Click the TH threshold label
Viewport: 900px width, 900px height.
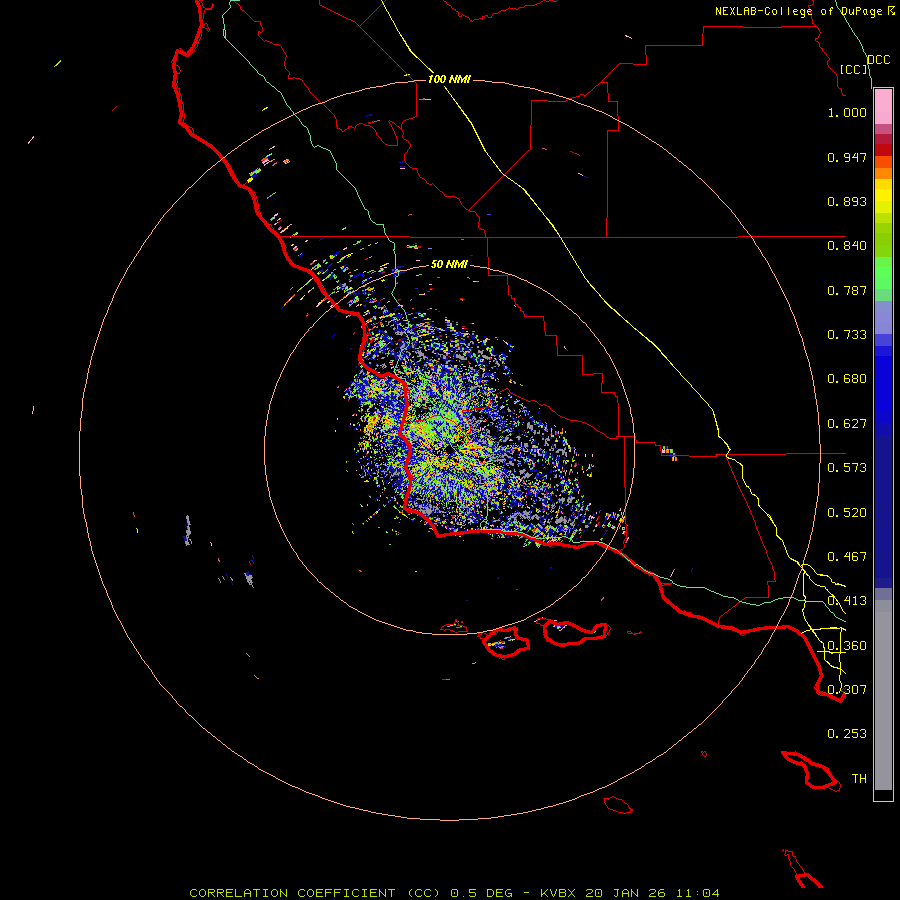[859, 779]
